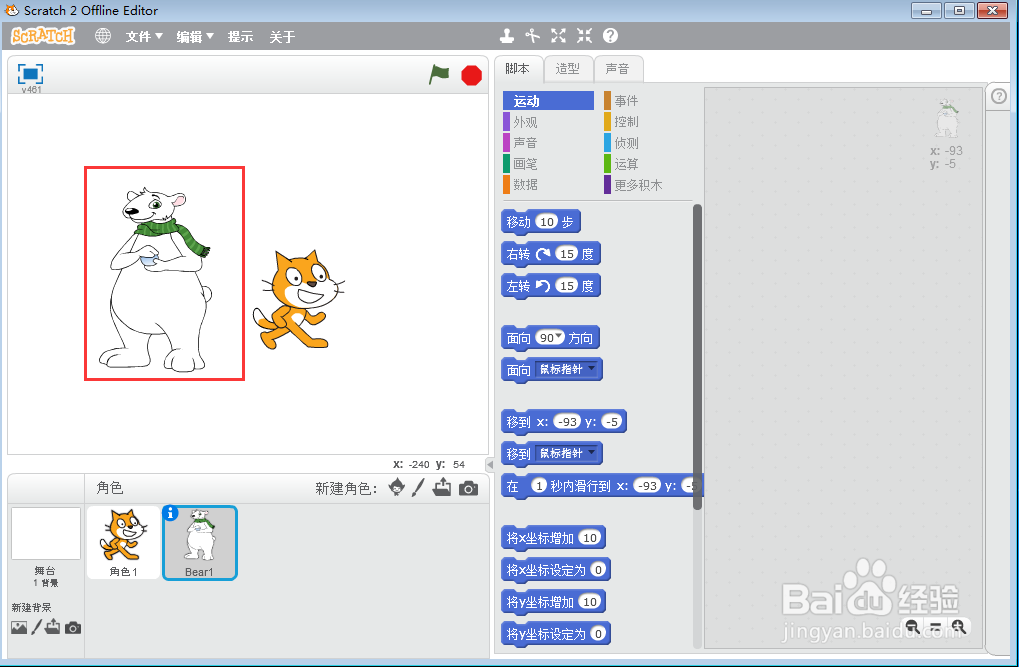Click value in 将y坐标增加 block
This screenshot has height=667, width=1019.
(x=590, y=601)
